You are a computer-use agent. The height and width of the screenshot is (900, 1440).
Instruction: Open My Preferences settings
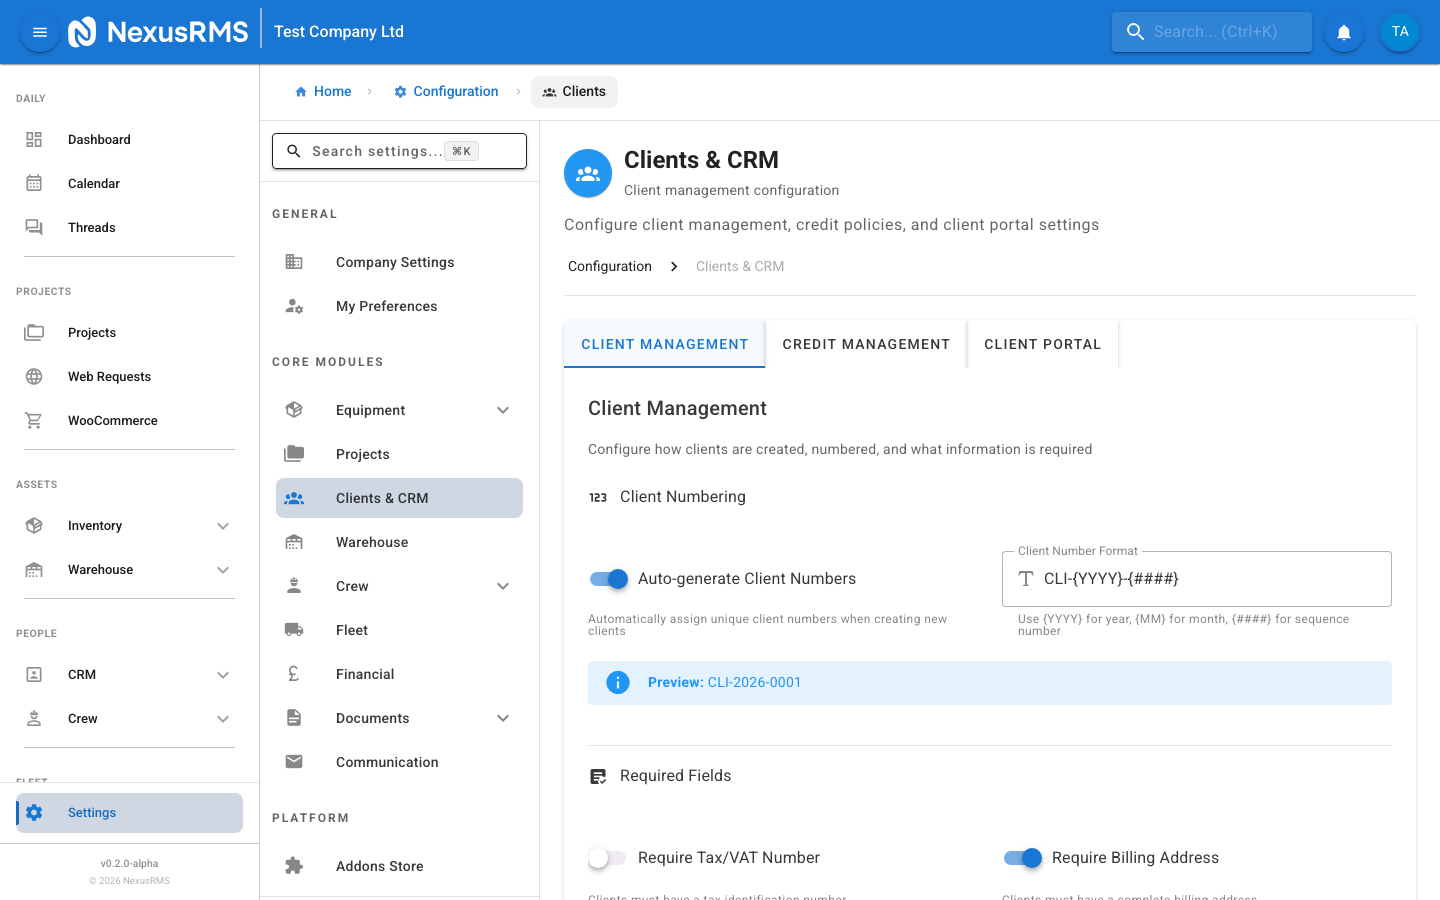(x=386, y=306)
